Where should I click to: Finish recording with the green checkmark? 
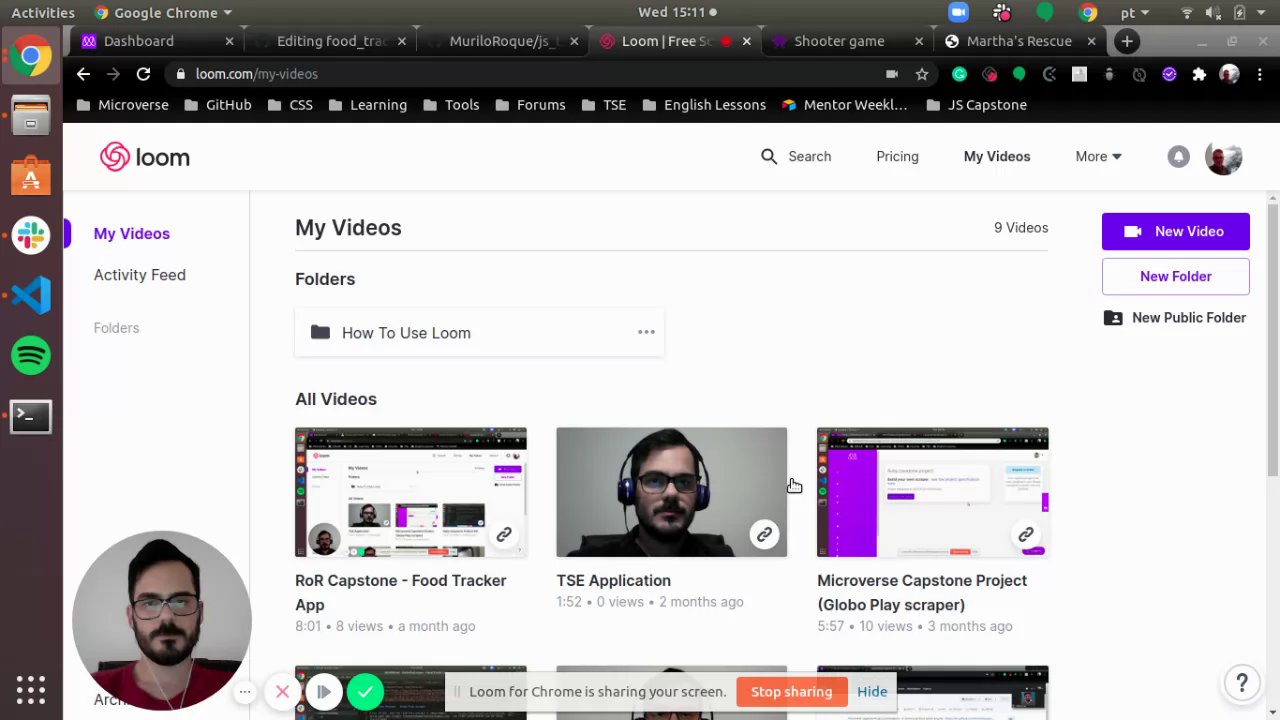point(366,691)
